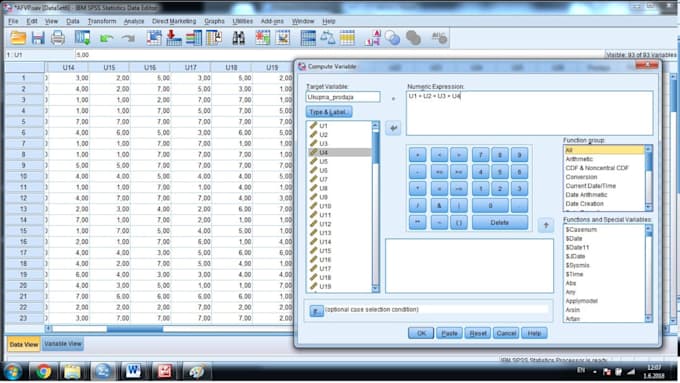Click the ampersand AND operator key
The image size is (680, 383).
tap(439, 206)
